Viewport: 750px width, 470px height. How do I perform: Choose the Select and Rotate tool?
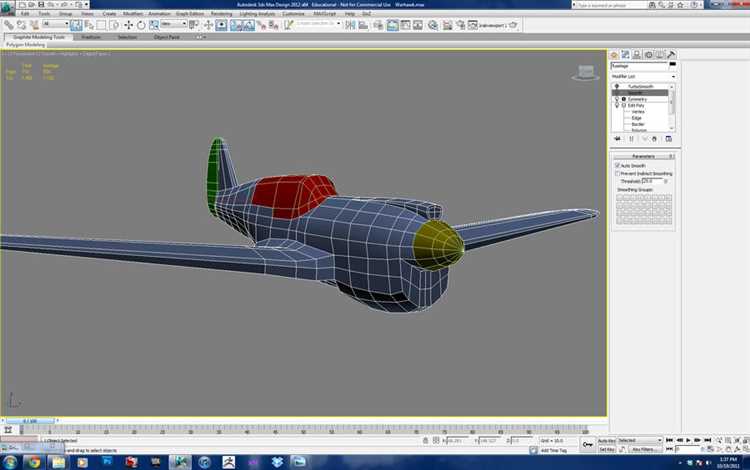click(141, 25)
